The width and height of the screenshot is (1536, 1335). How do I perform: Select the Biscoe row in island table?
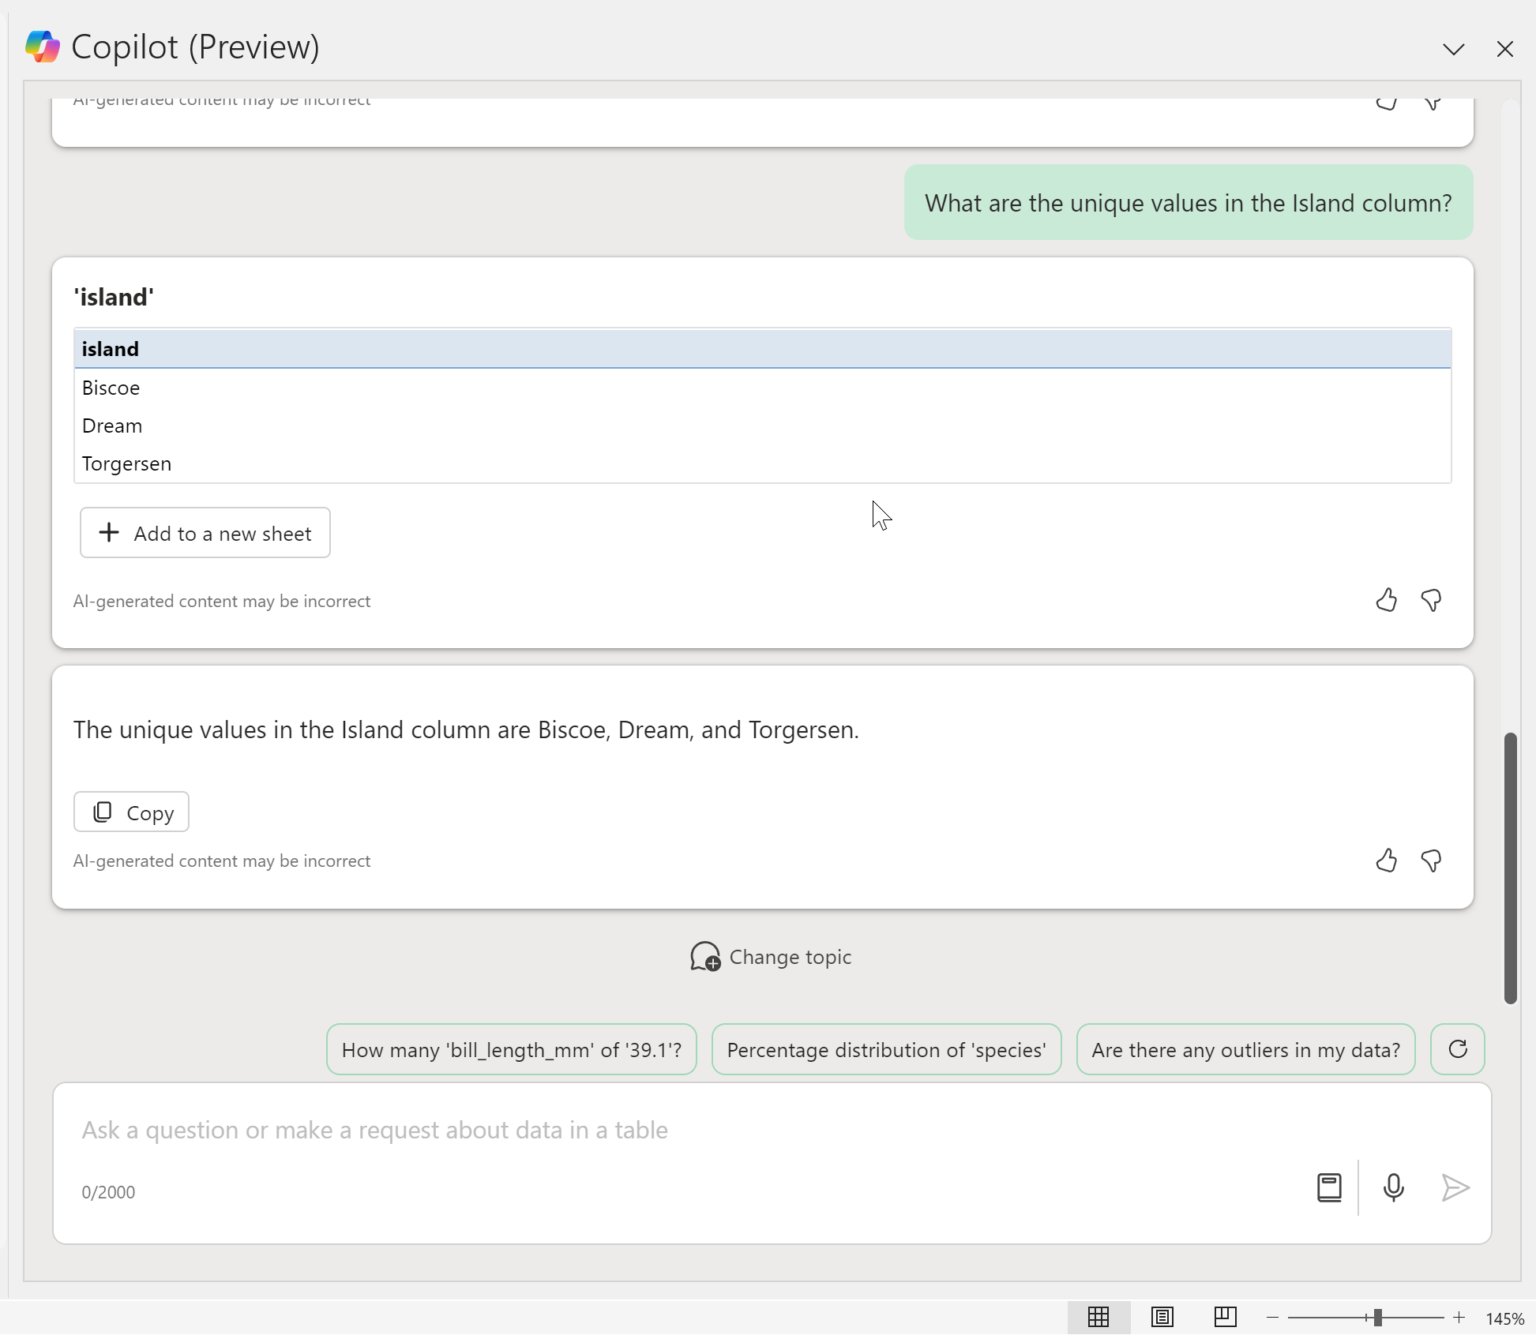click(762, 388)
